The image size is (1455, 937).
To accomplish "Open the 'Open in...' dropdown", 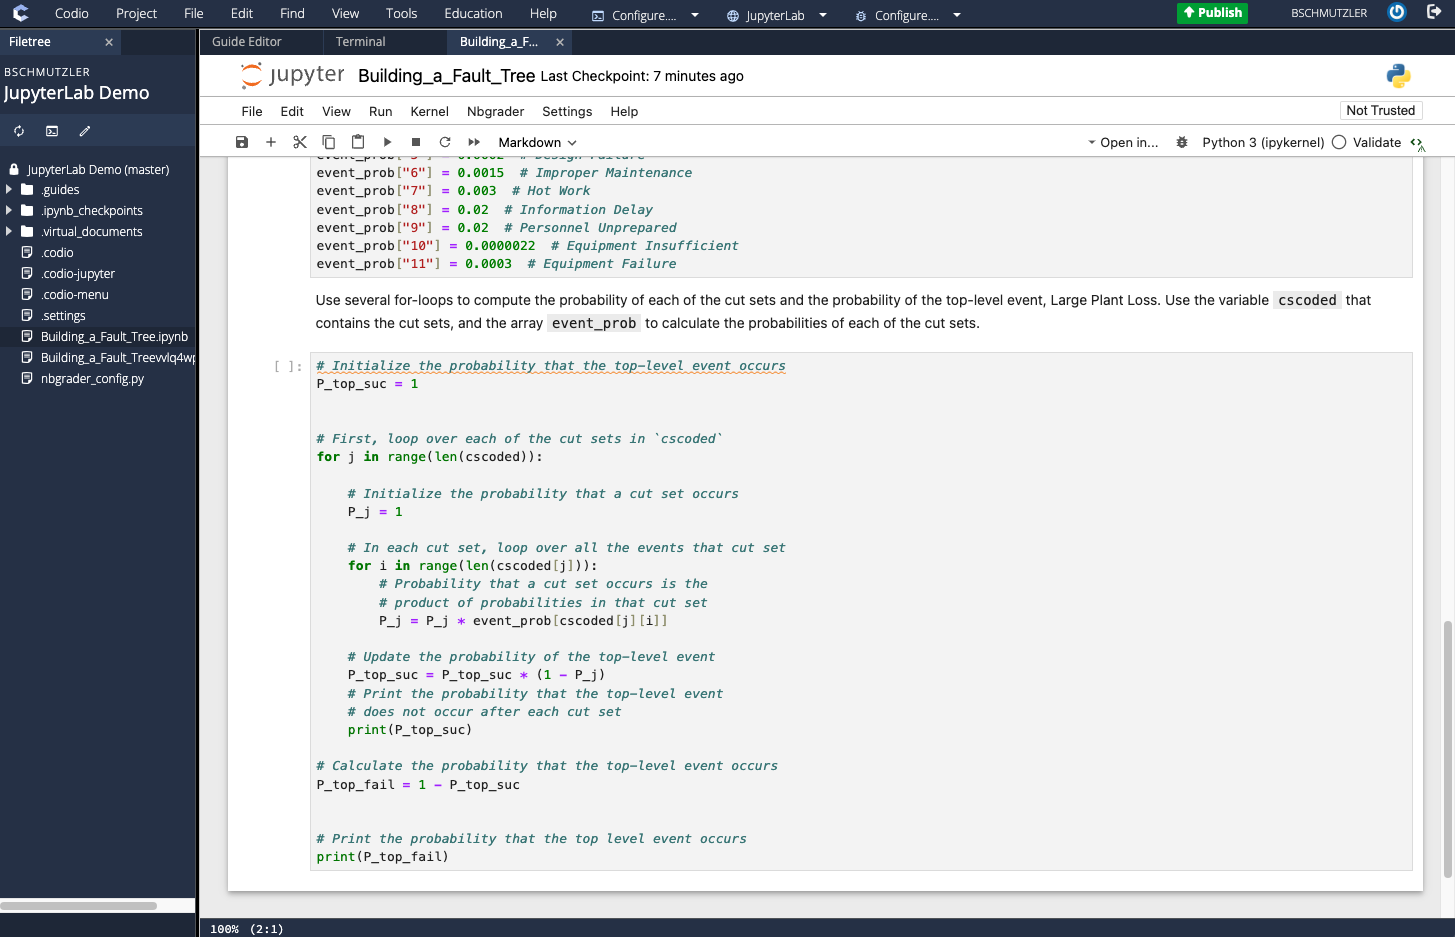I will (x=1123, y=142).
